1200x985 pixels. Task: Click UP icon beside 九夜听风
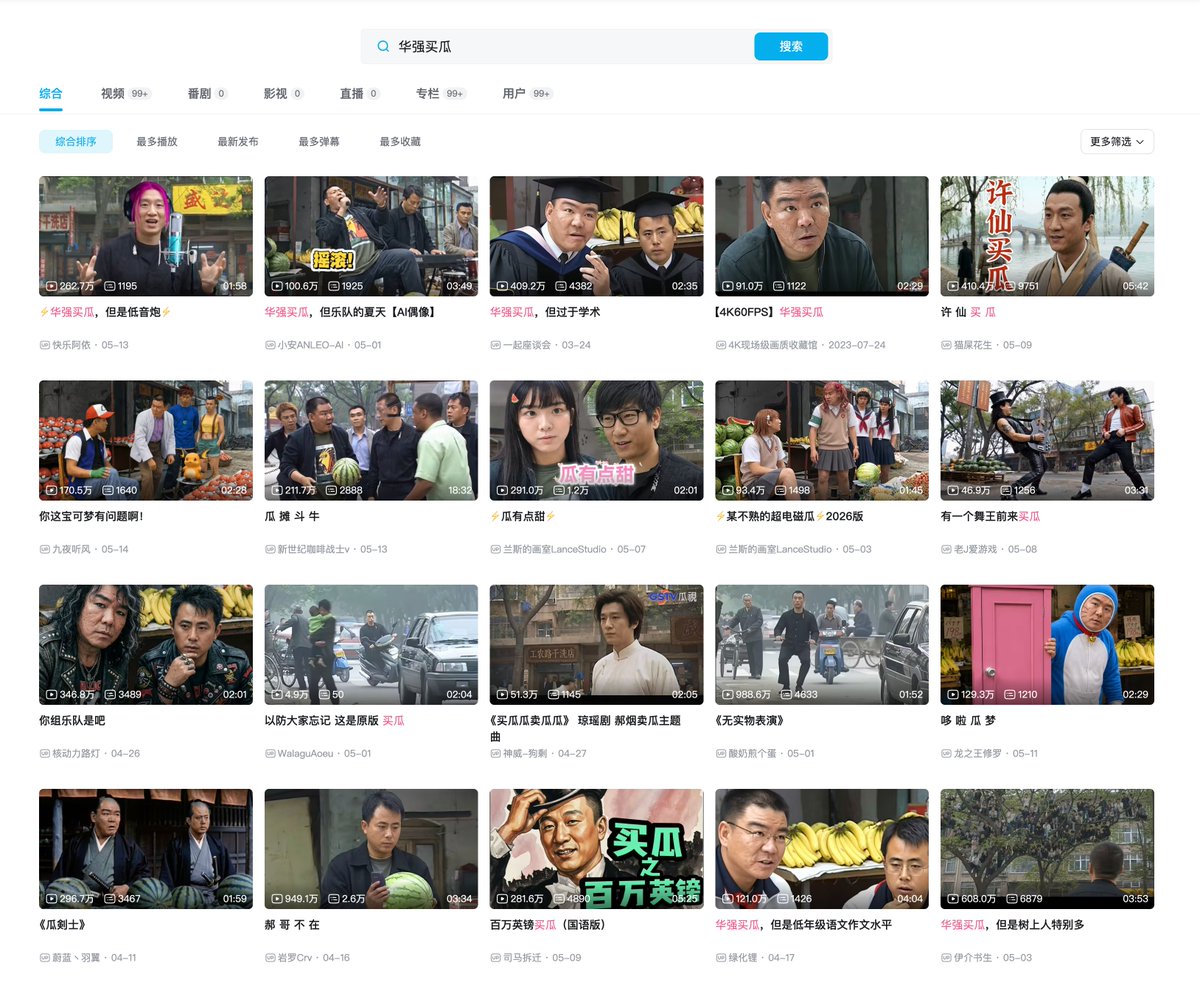tap(45, 549)
